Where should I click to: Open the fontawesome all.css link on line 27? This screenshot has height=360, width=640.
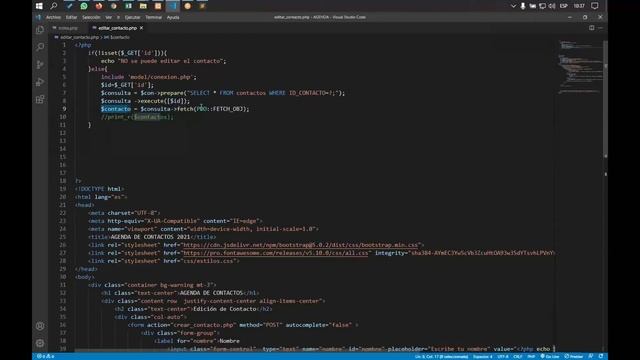tap(276, 253)
